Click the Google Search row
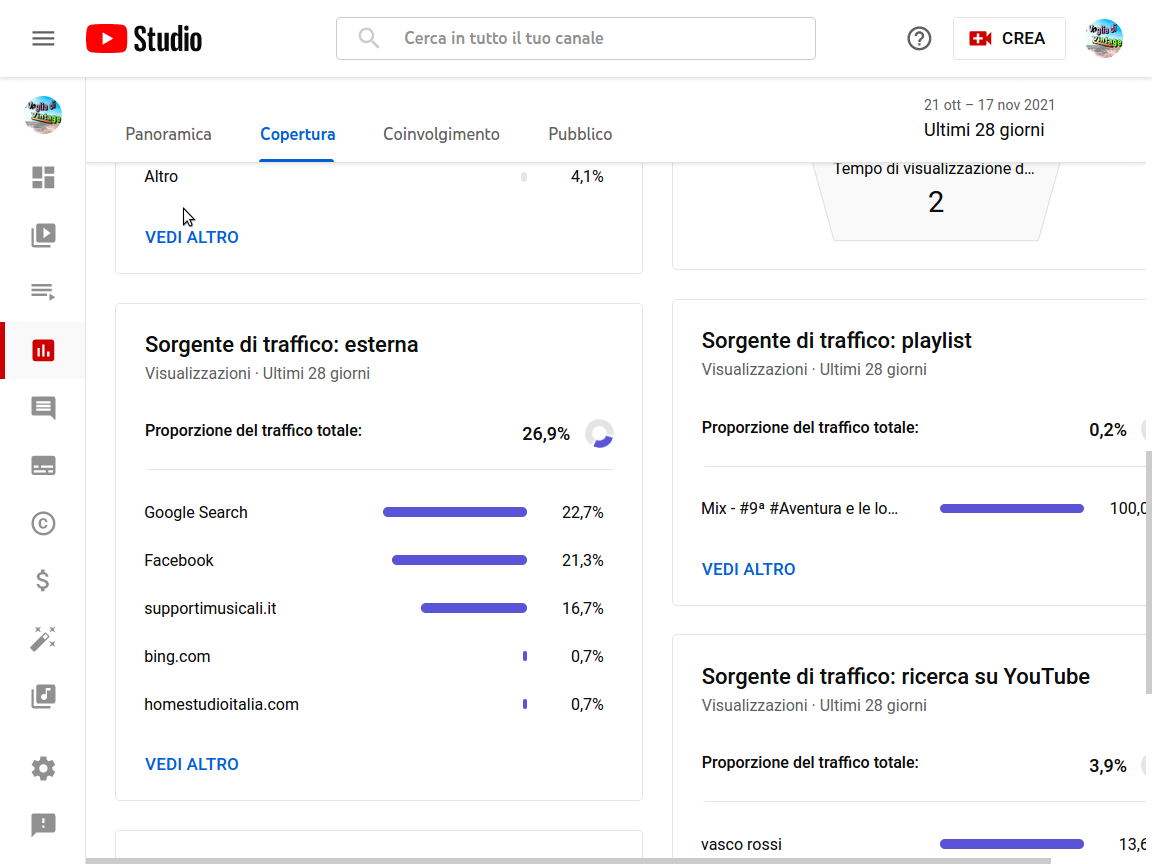The height and width of the screenshot is (864, 1152). click(379, 512)
